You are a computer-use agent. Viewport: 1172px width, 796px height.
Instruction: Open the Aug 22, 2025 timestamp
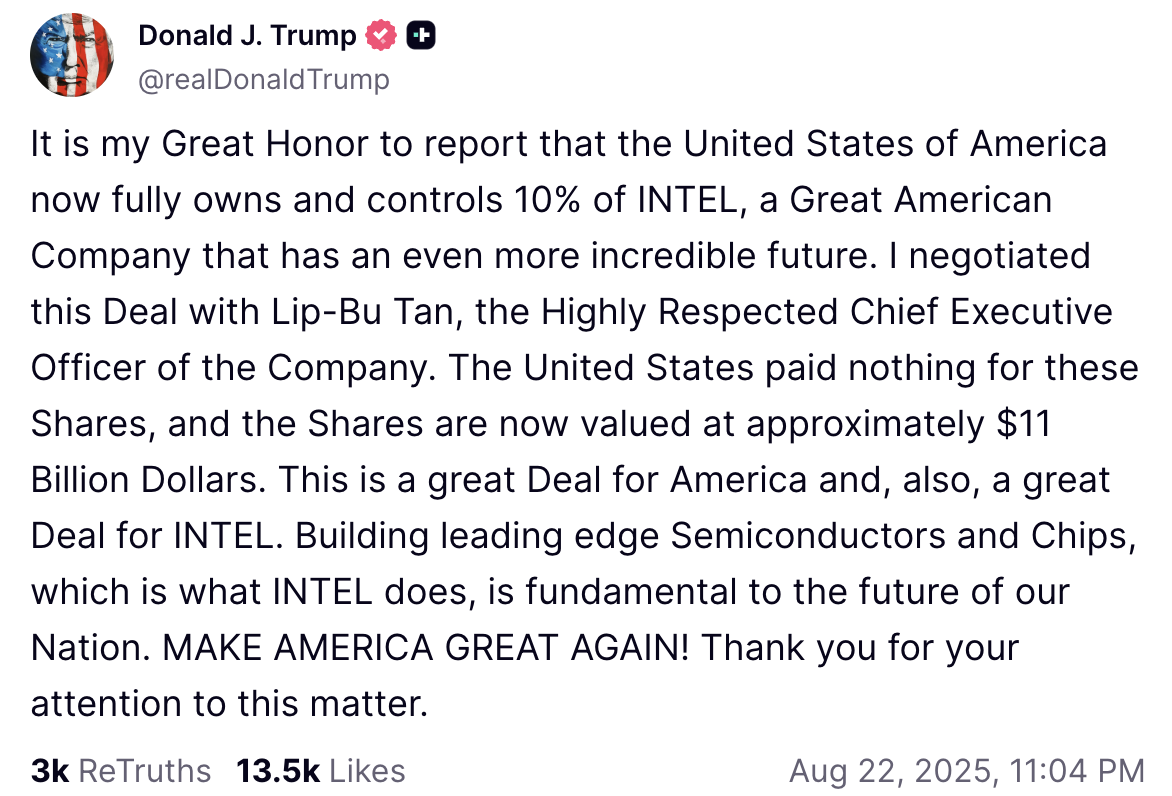(x=967, y=771)
